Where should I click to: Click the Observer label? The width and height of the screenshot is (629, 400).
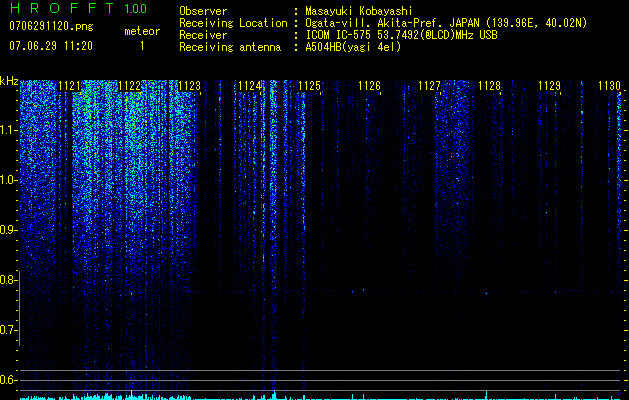click(x=203, y=11)
